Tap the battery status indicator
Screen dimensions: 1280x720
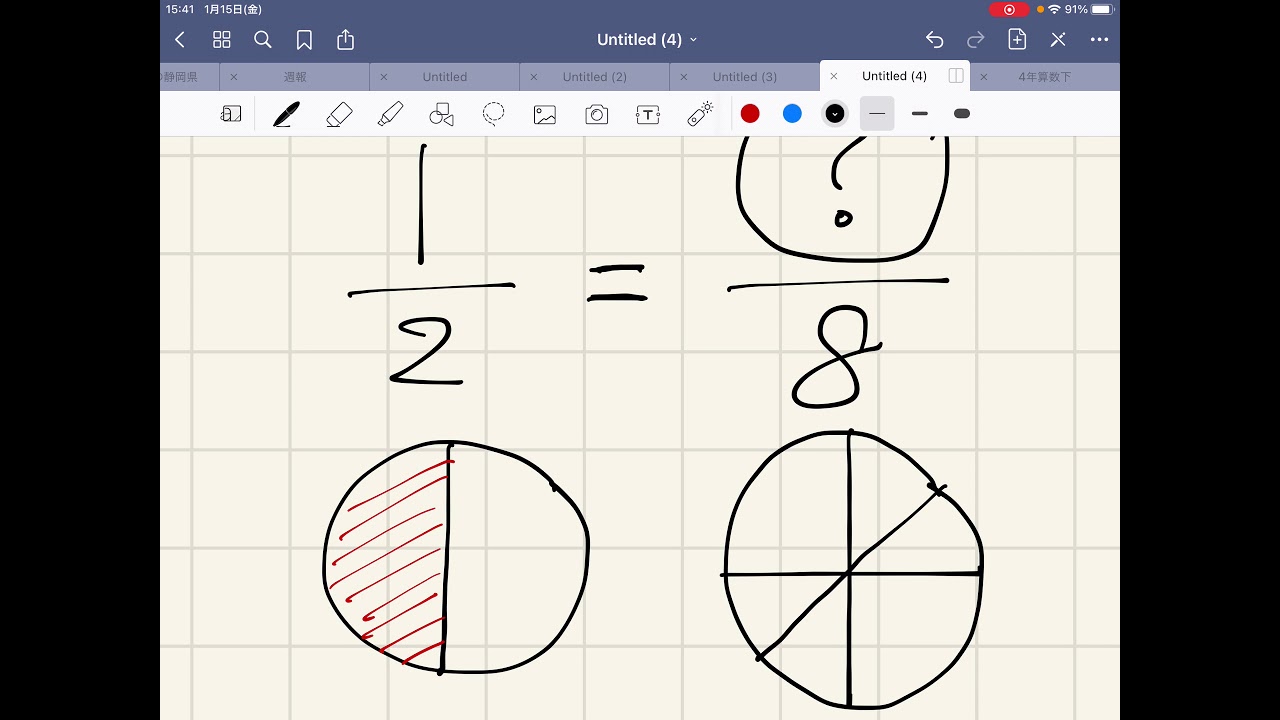tap(1102, 9)
